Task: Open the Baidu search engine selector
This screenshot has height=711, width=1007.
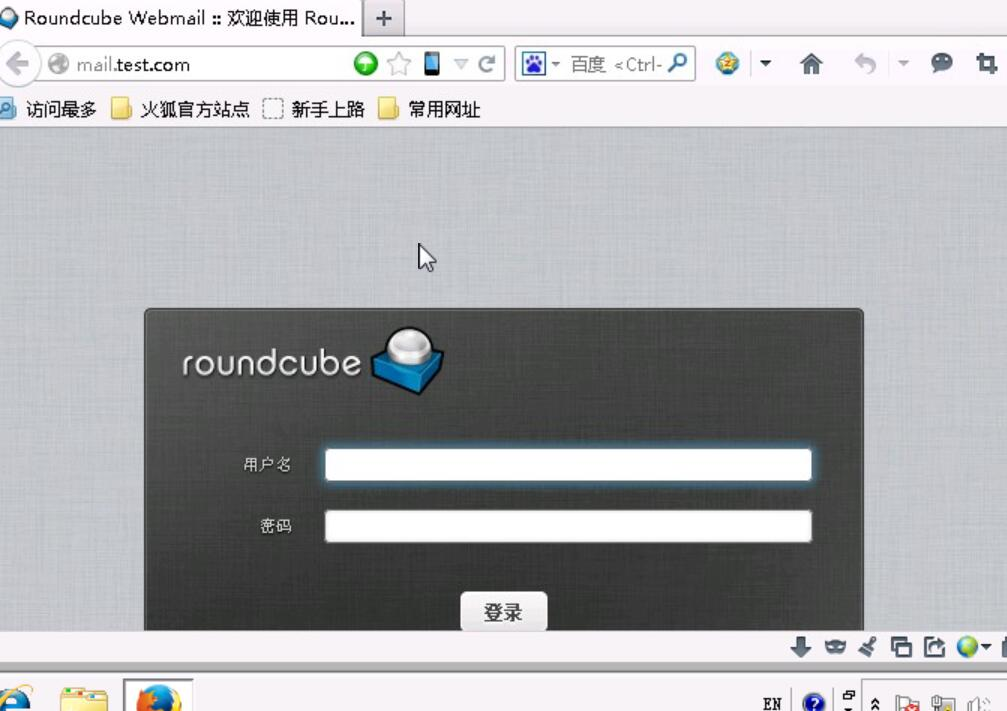Action: pos(540,64)
